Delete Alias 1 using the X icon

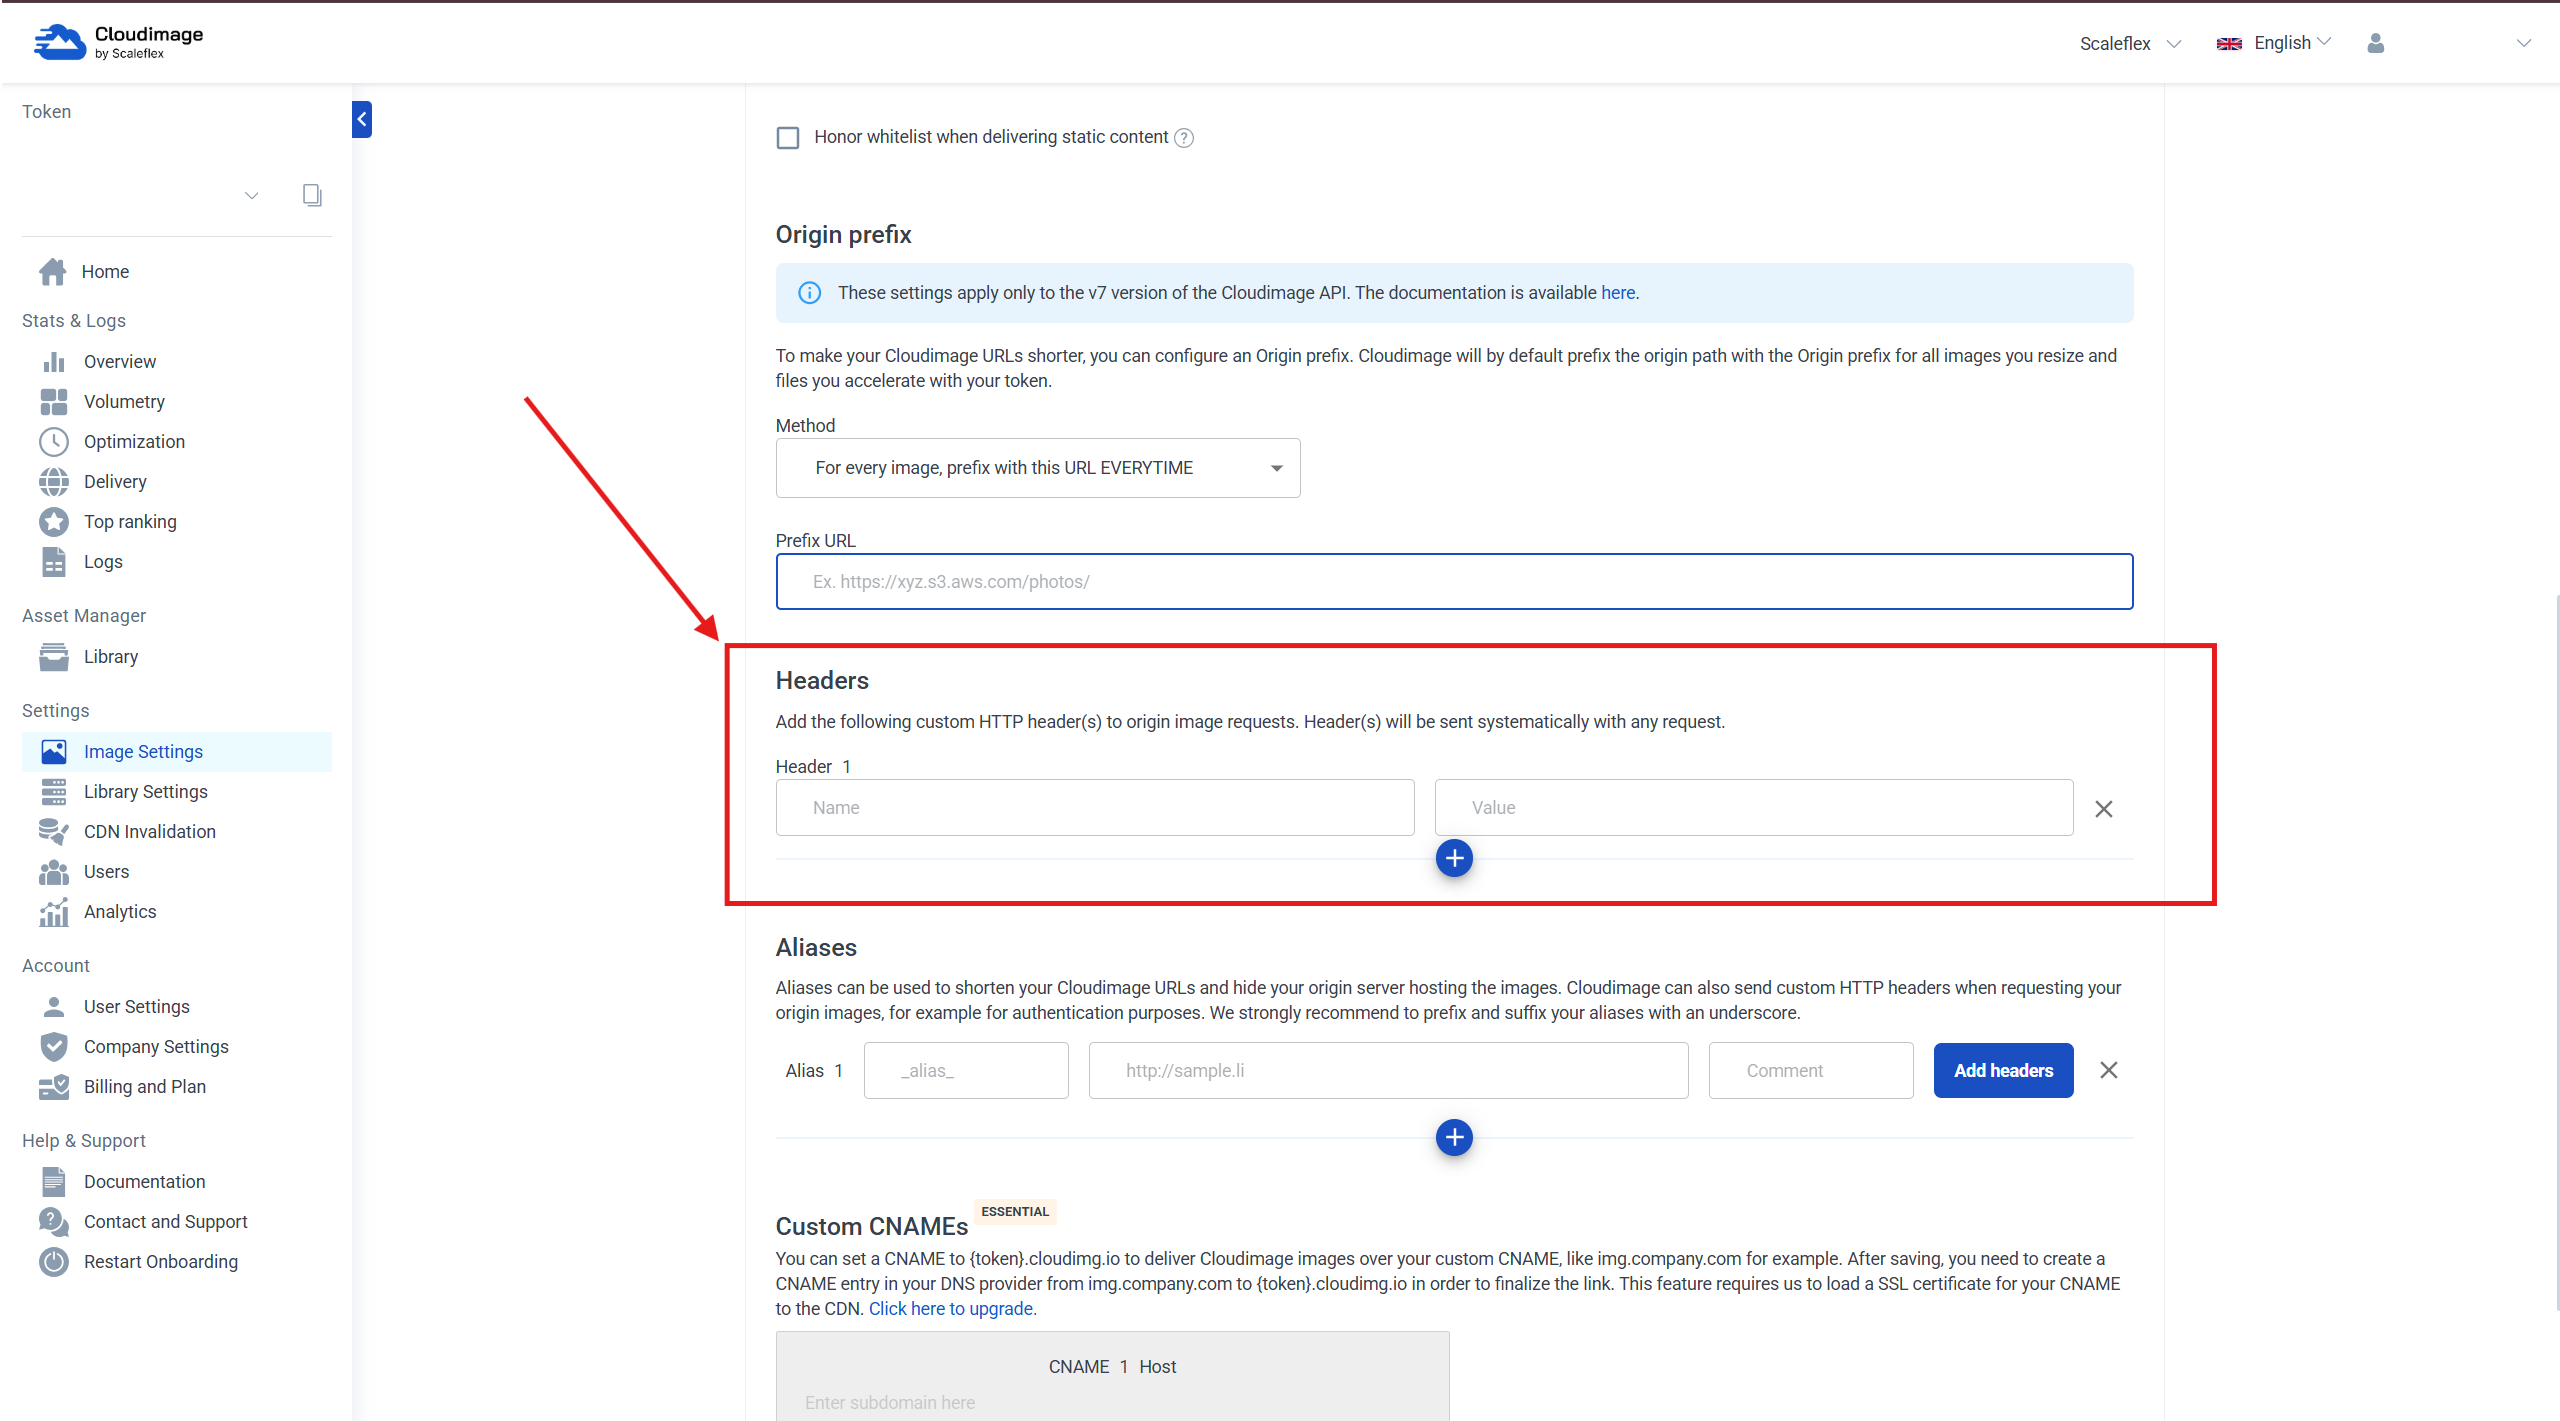pos(2109,1070)
